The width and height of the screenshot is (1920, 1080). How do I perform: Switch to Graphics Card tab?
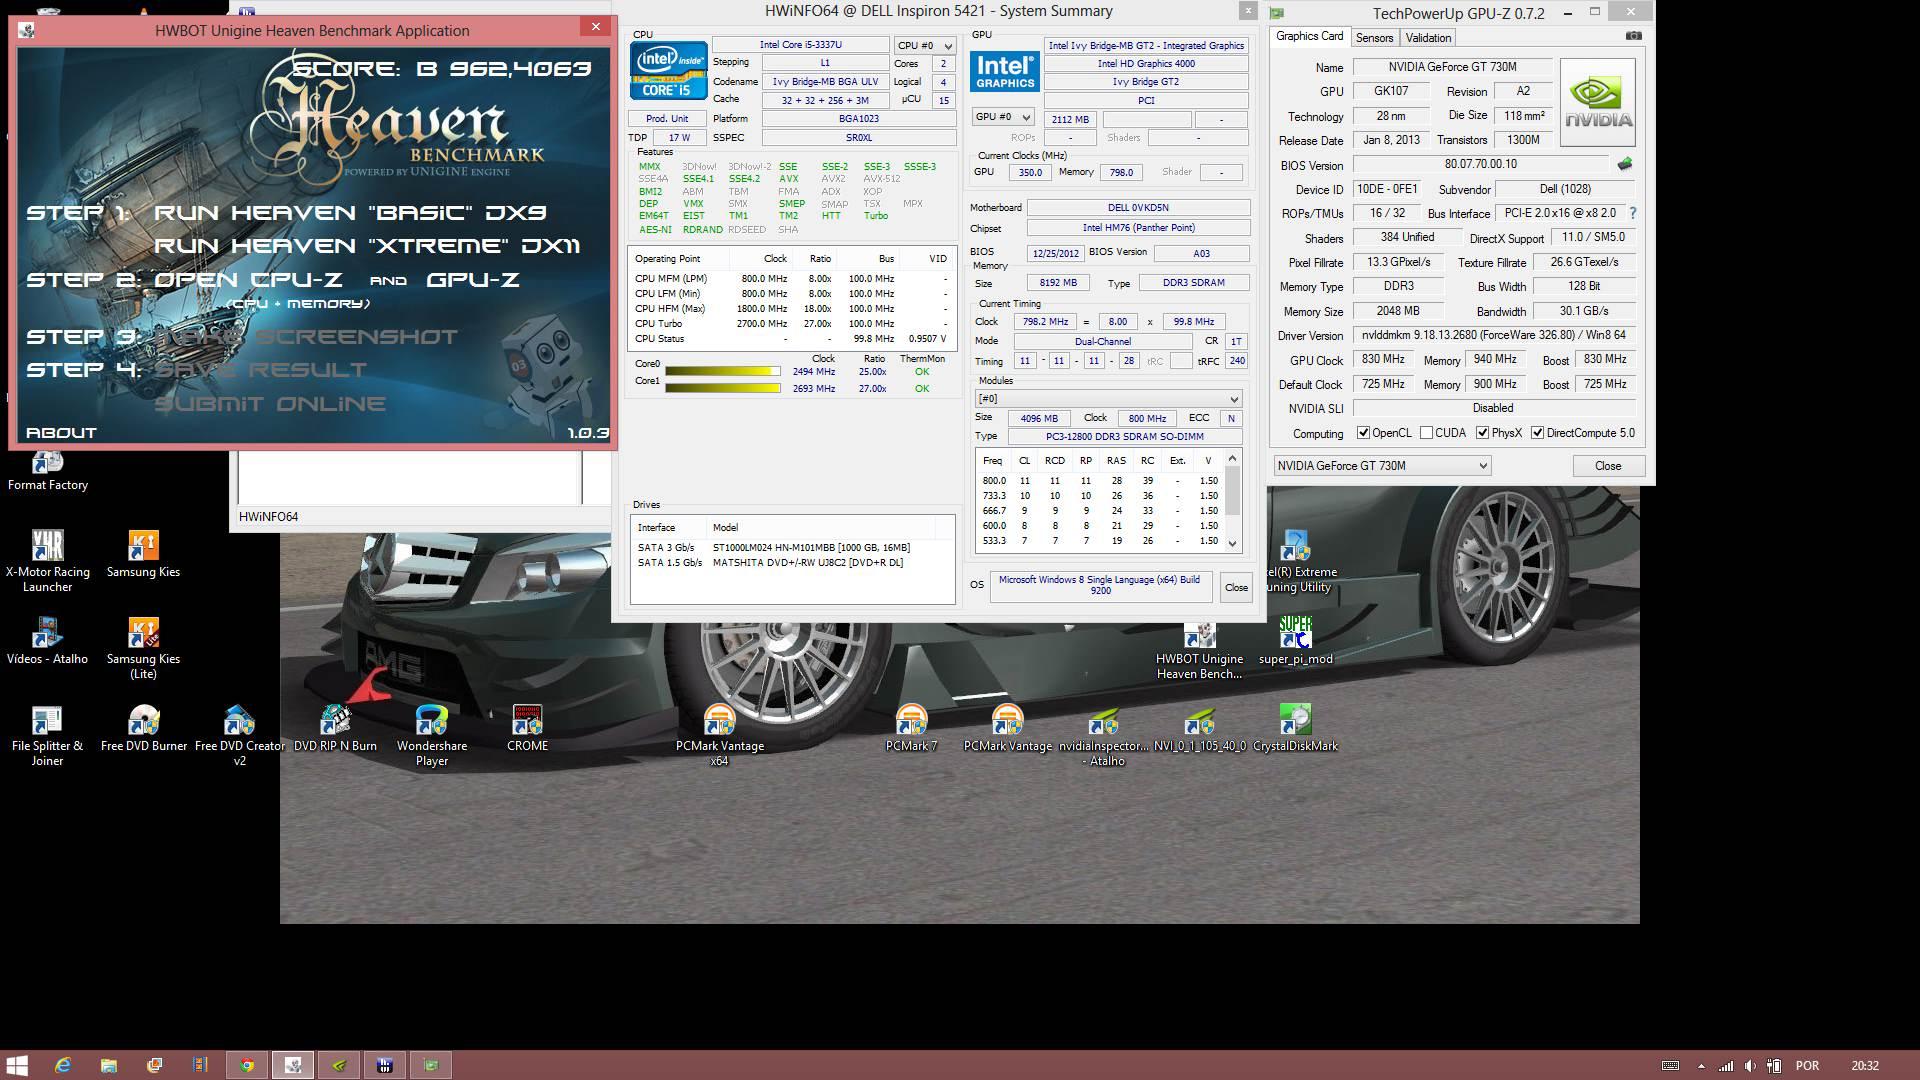(1309, 36)
